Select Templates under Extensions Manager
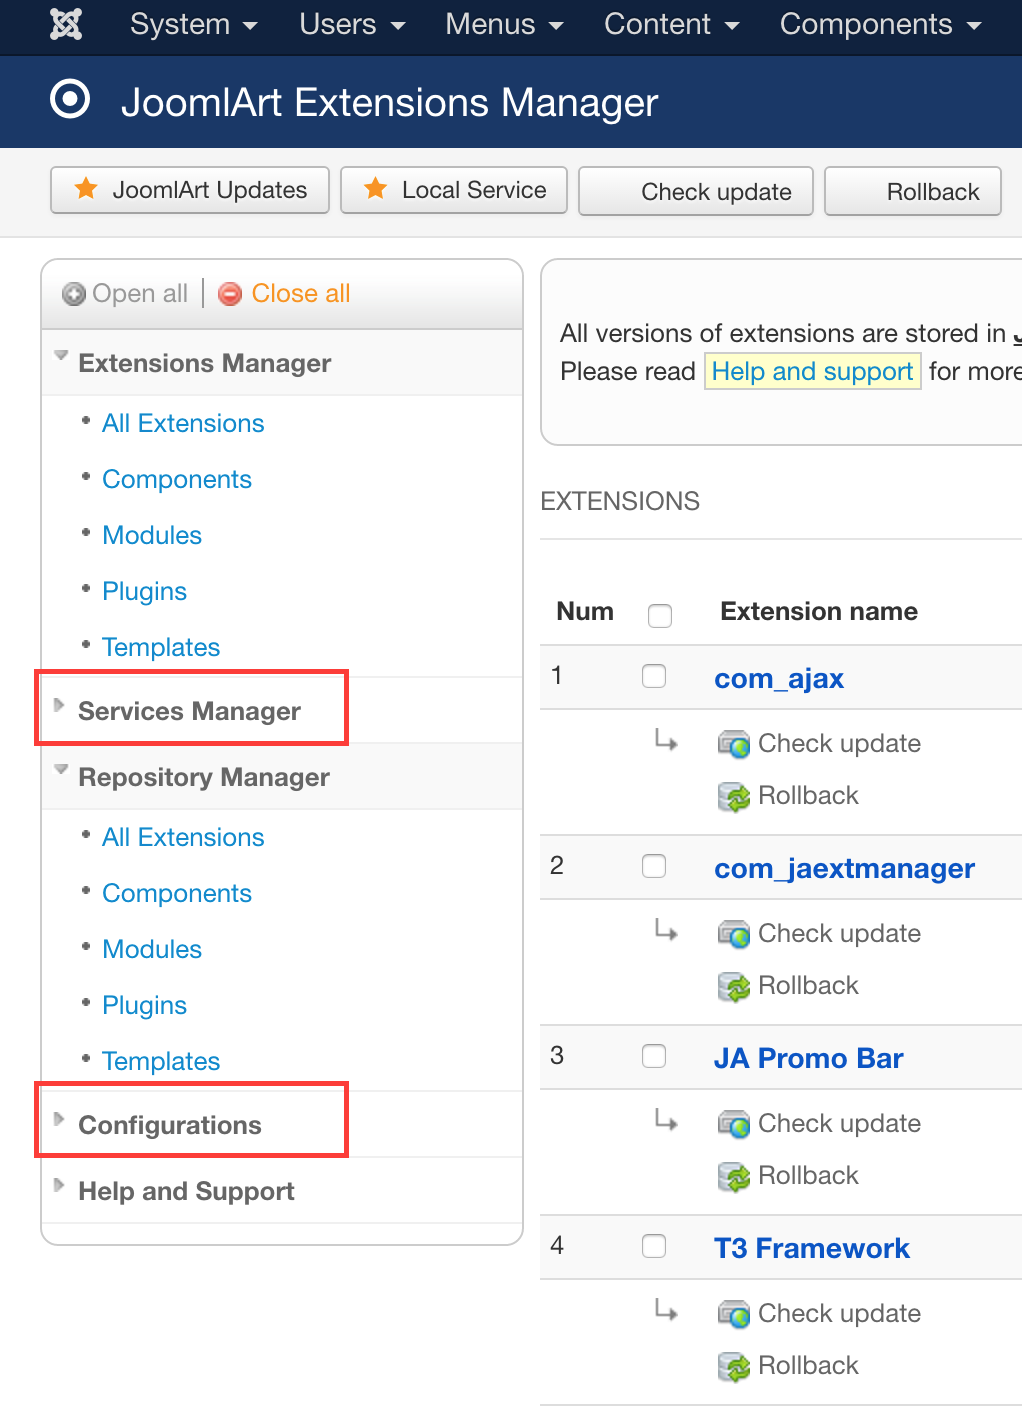Image resolution: width=1022 pixels, height=1408 pixels. pyautogui.click(x=161, y=647)
